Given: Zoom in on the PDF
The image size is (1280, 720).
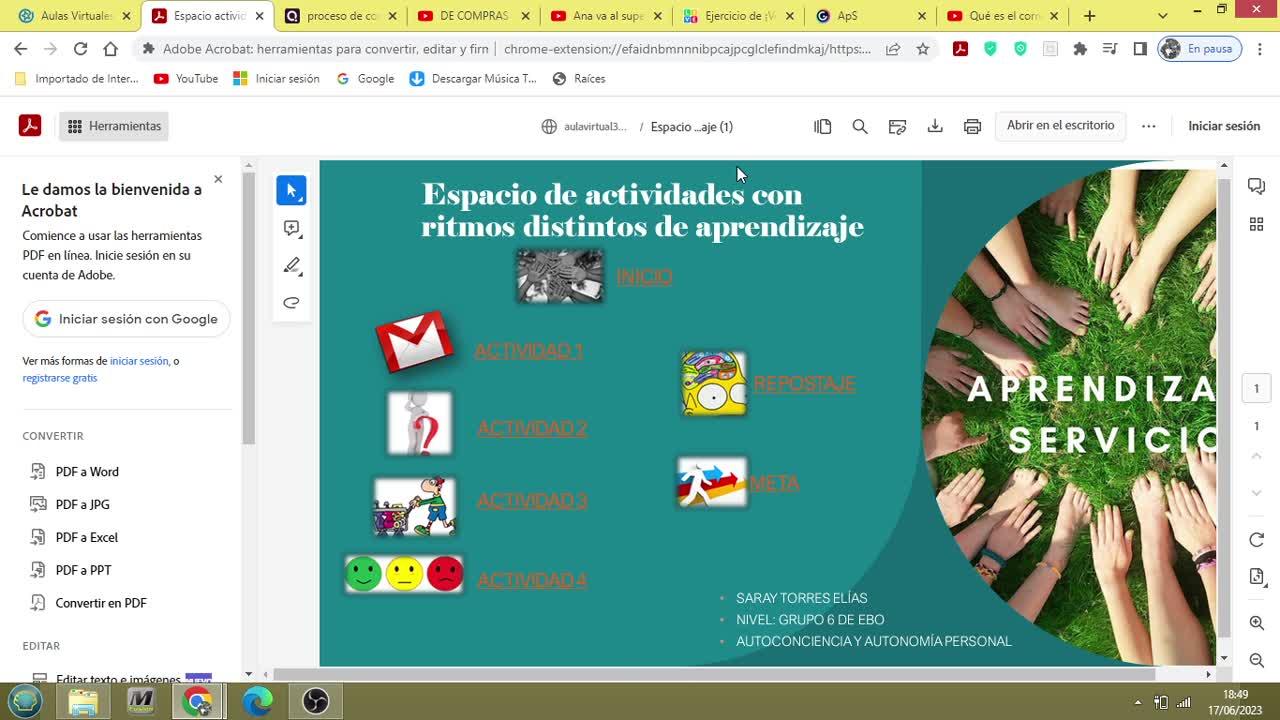Looking at the screenshot, I should click(1257, 623).
